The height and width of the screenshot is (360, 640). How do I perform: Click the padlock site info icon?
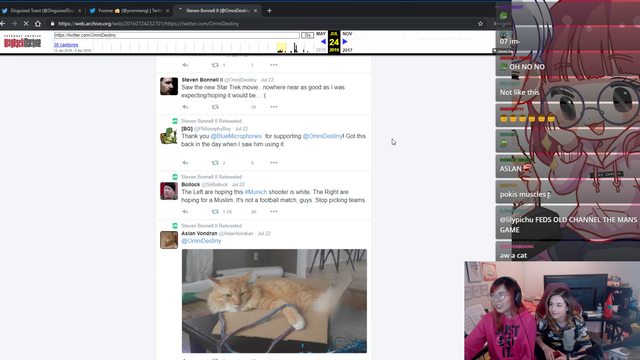pyautogui.click(x=52, y=24)
